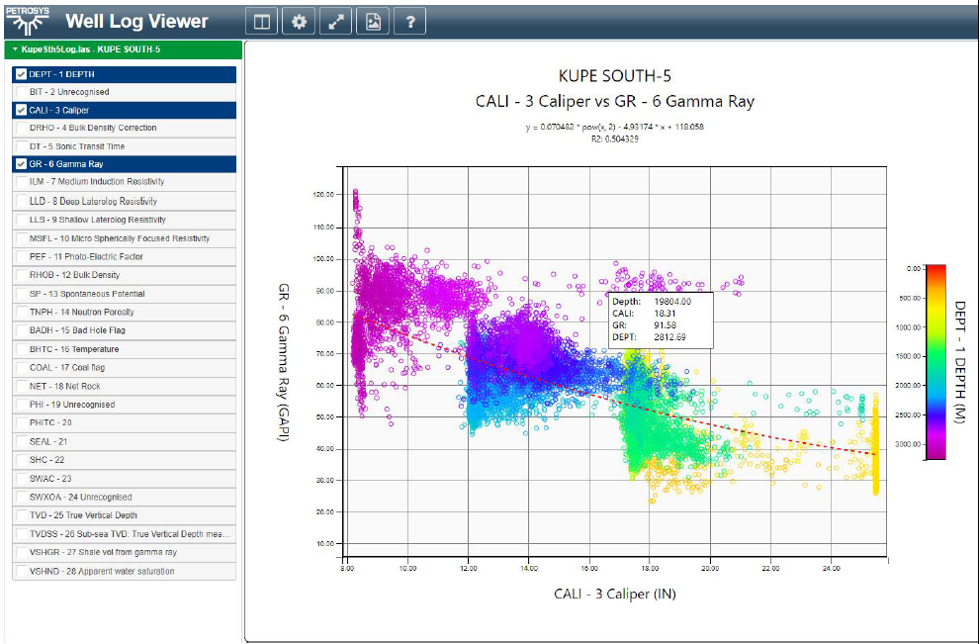Click the KUPE SOUTH-5 chart title
The image size is (980, 644).
[614, 76]
